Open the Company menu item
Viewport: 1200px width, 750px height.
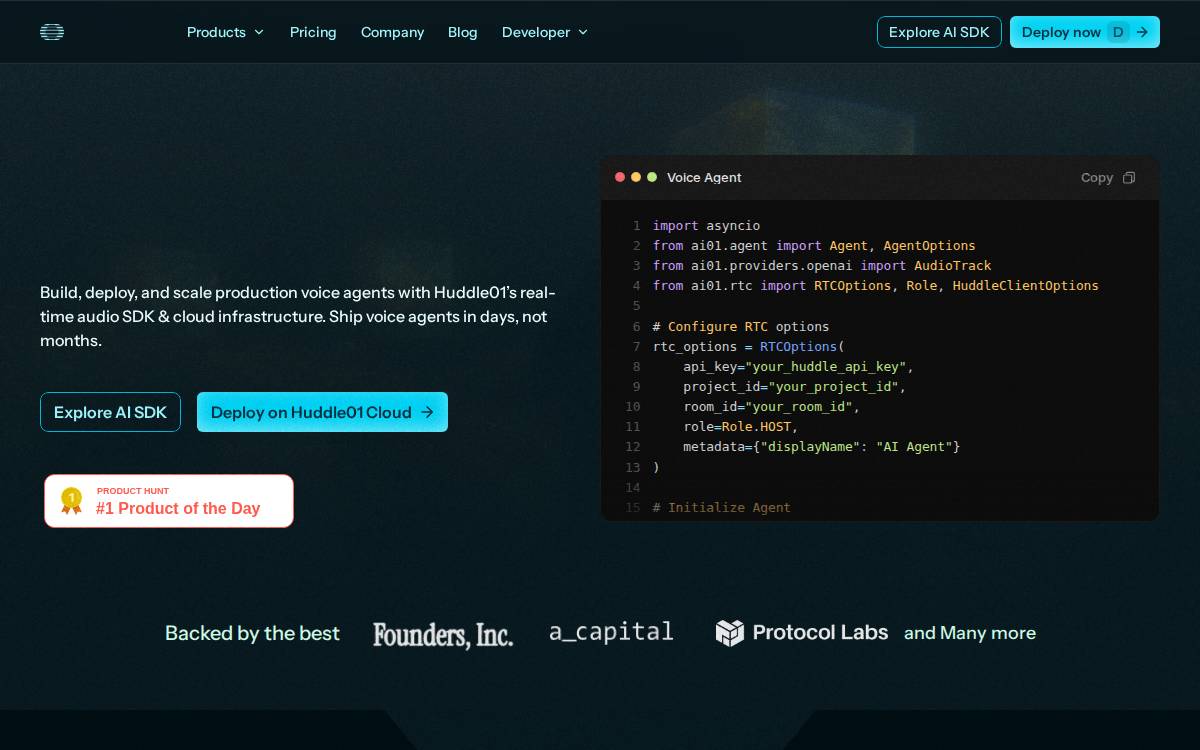392,32
